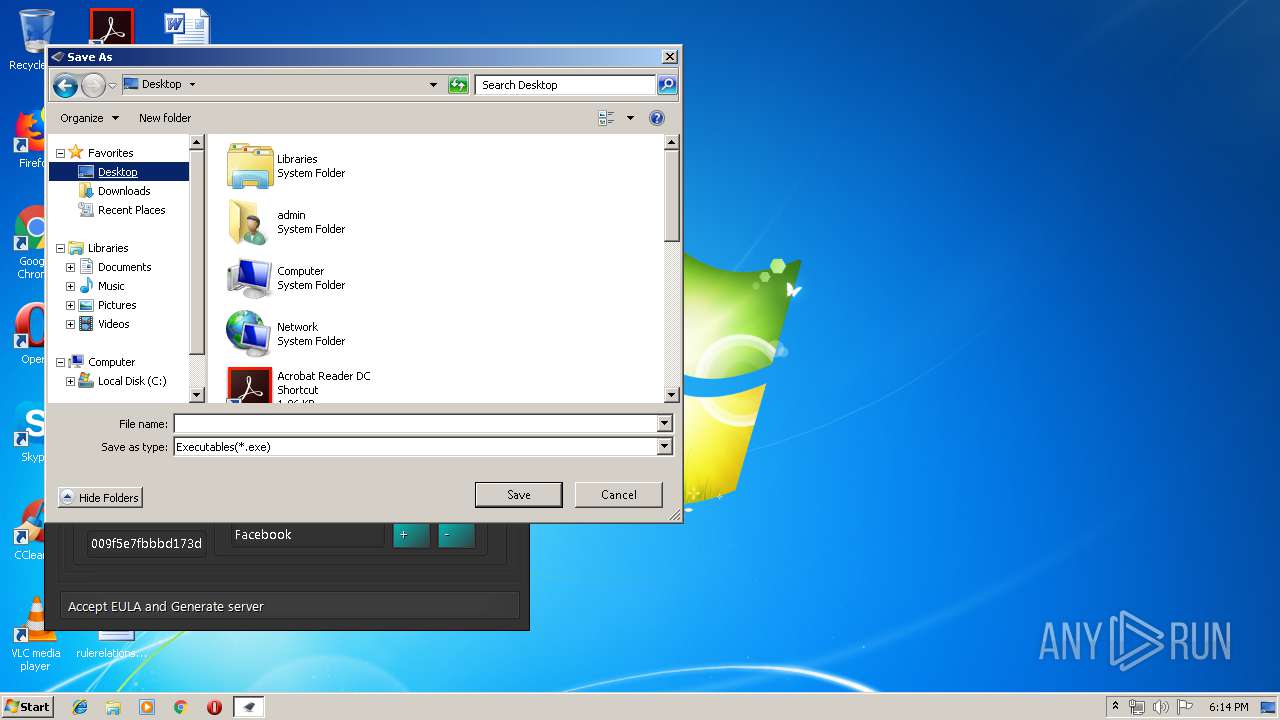Expand the Videos library node
Screen dimensions: 1280x720
point(71,324)
